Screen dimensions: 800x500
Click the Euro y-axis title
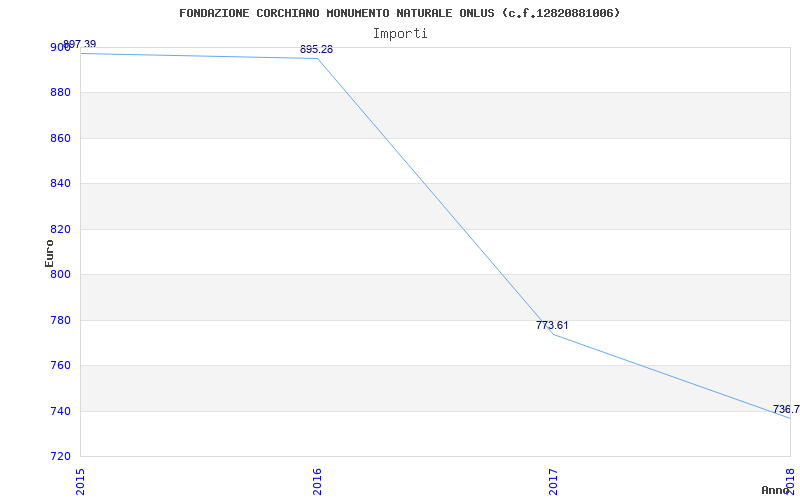pyautogui.click(x=49, y=253)
